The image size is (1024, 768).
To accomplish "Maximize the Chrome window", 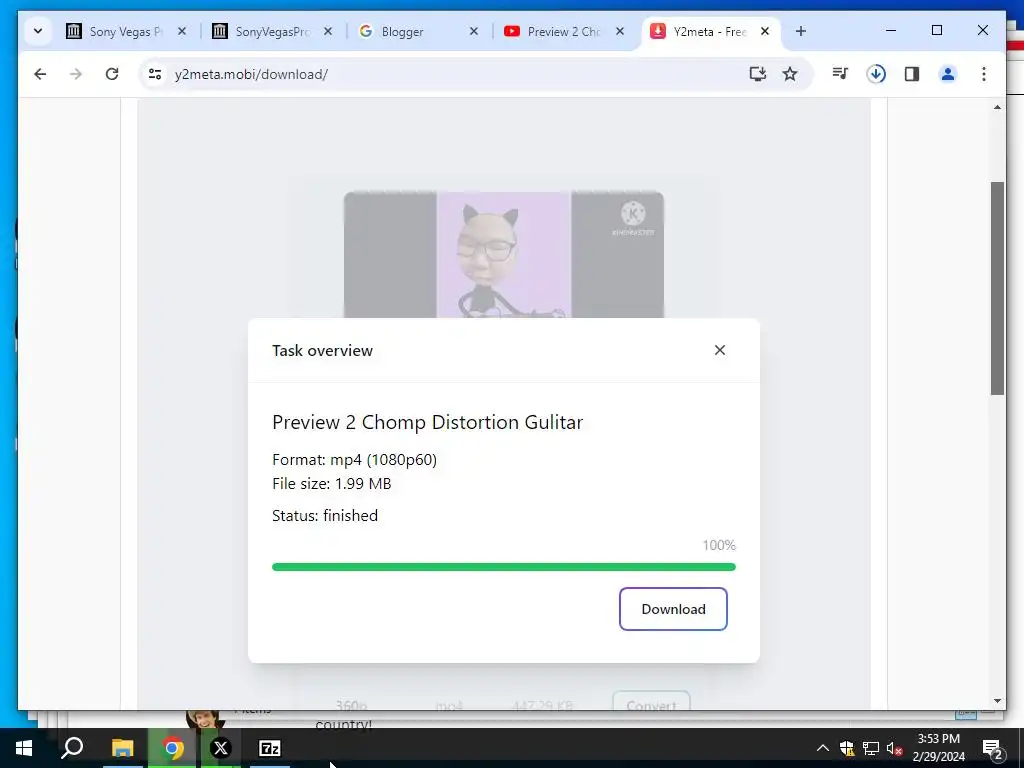I will 936,31.
